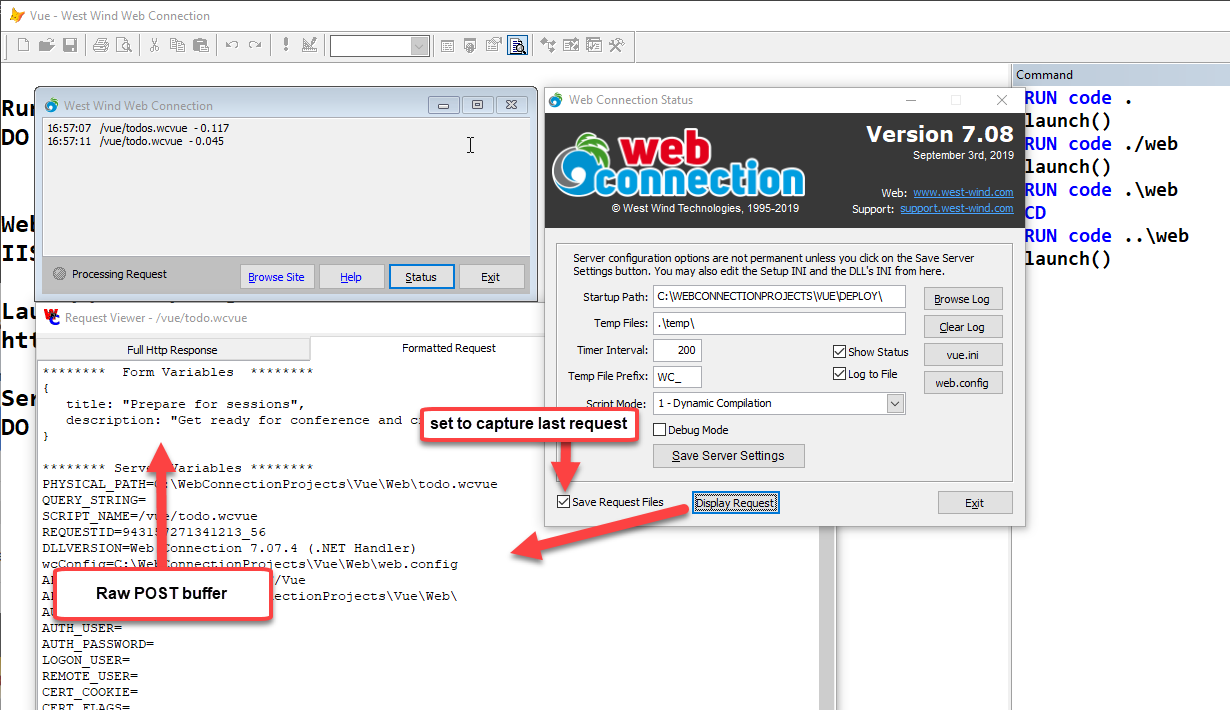The image size is (1230, 710).
Task: Click the Browse Site button
Action: (277, 277)
